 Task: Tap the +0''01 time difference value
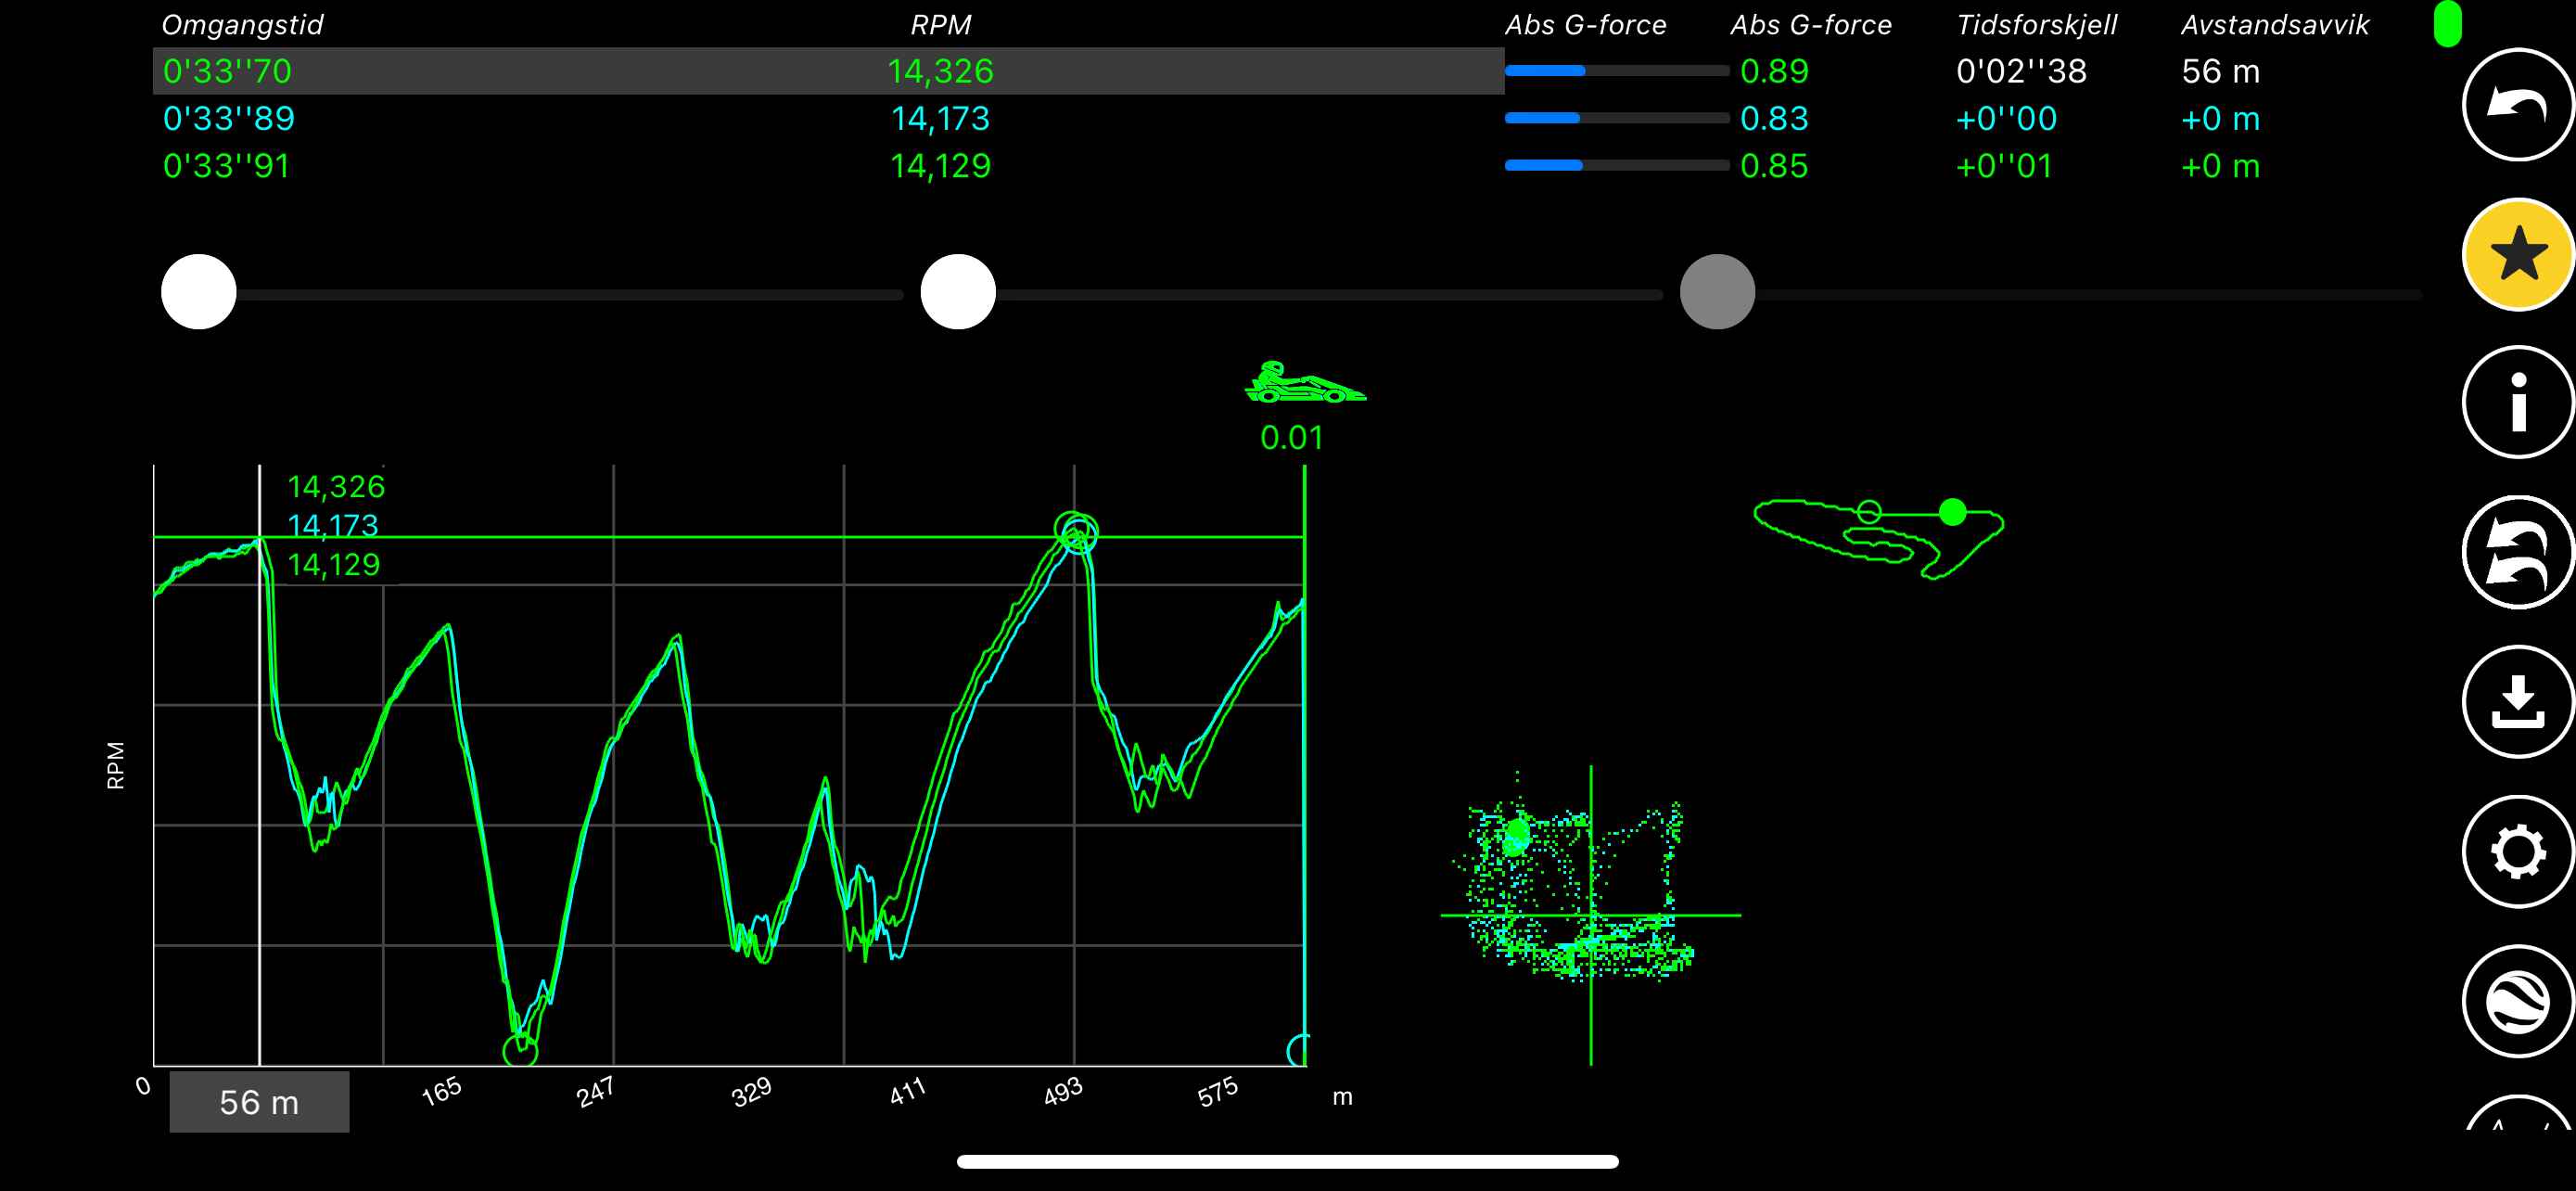pos(2004,165)
